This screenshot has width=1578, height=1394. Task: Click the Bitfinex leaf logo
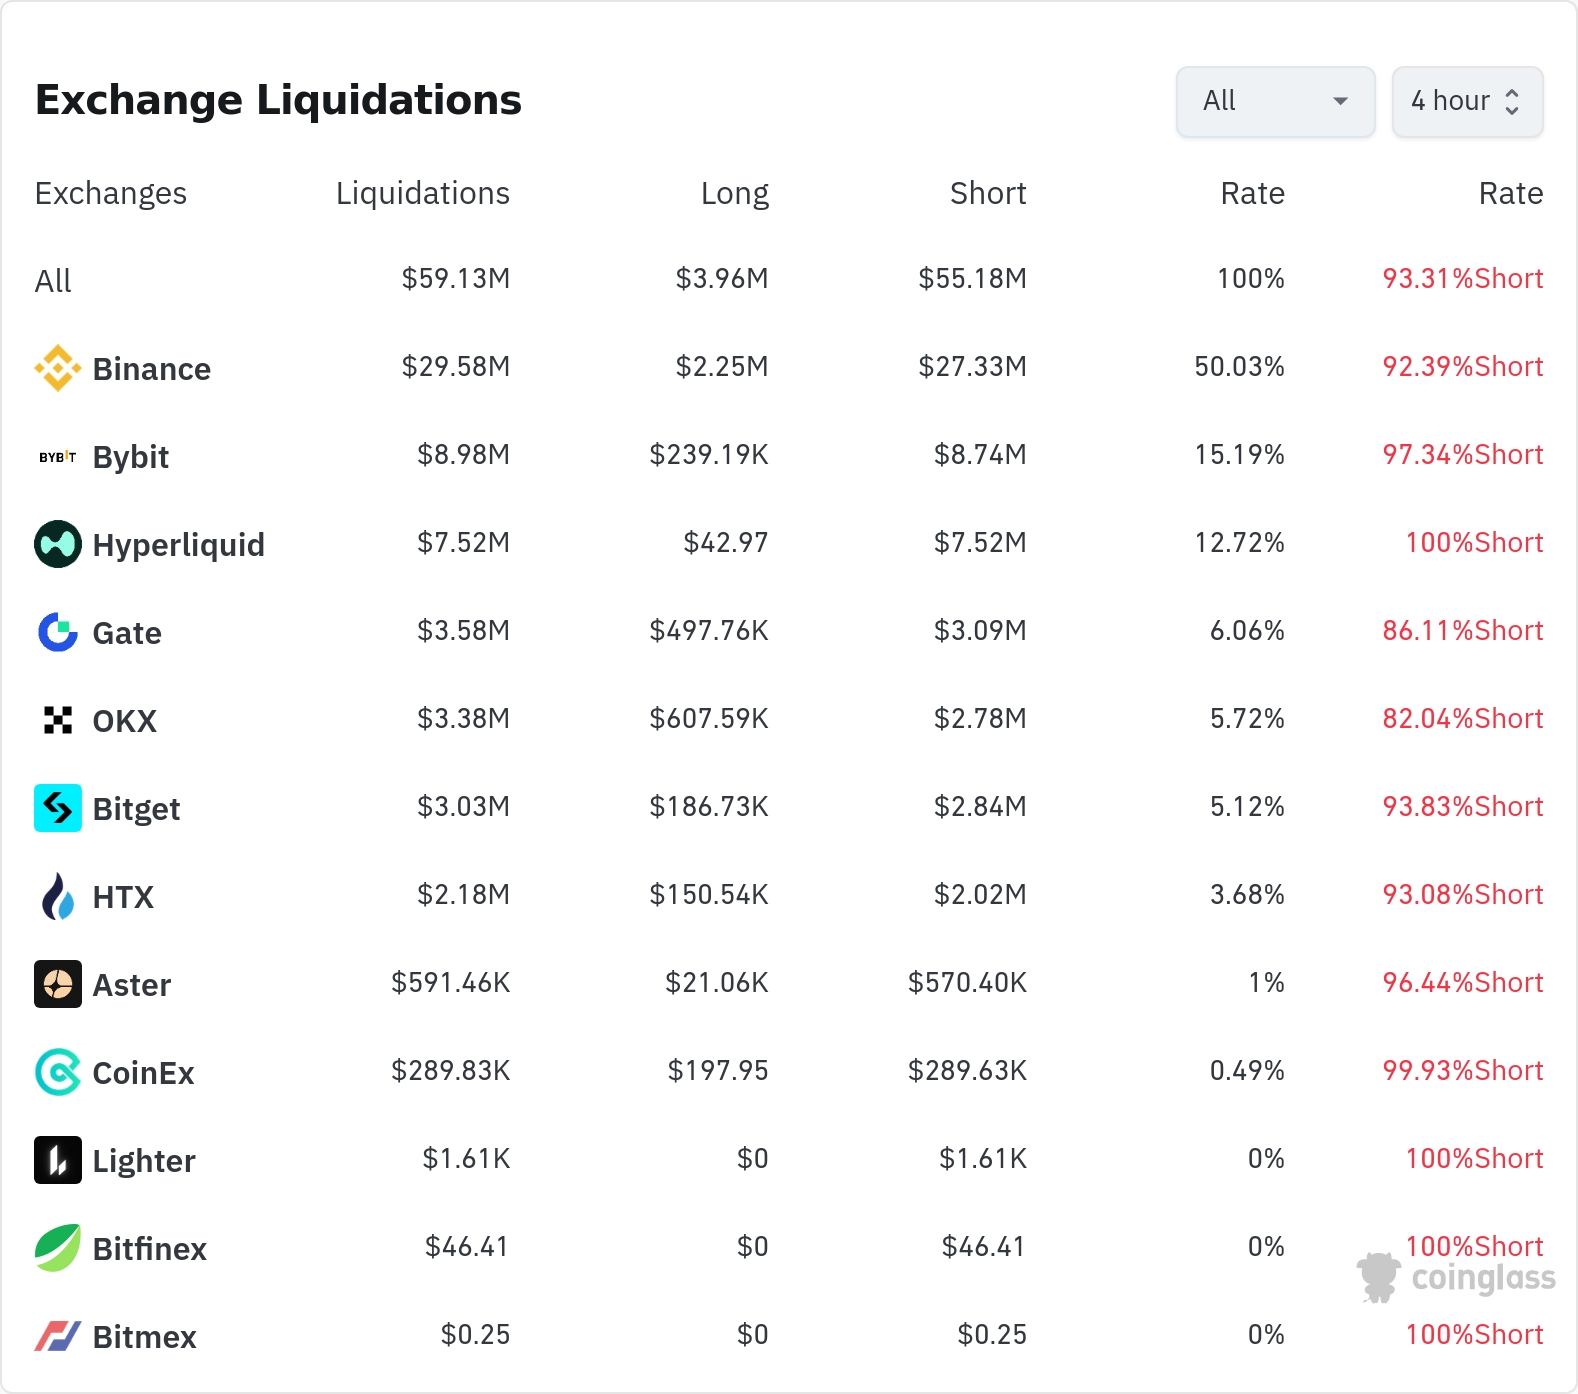point(58,1248)
